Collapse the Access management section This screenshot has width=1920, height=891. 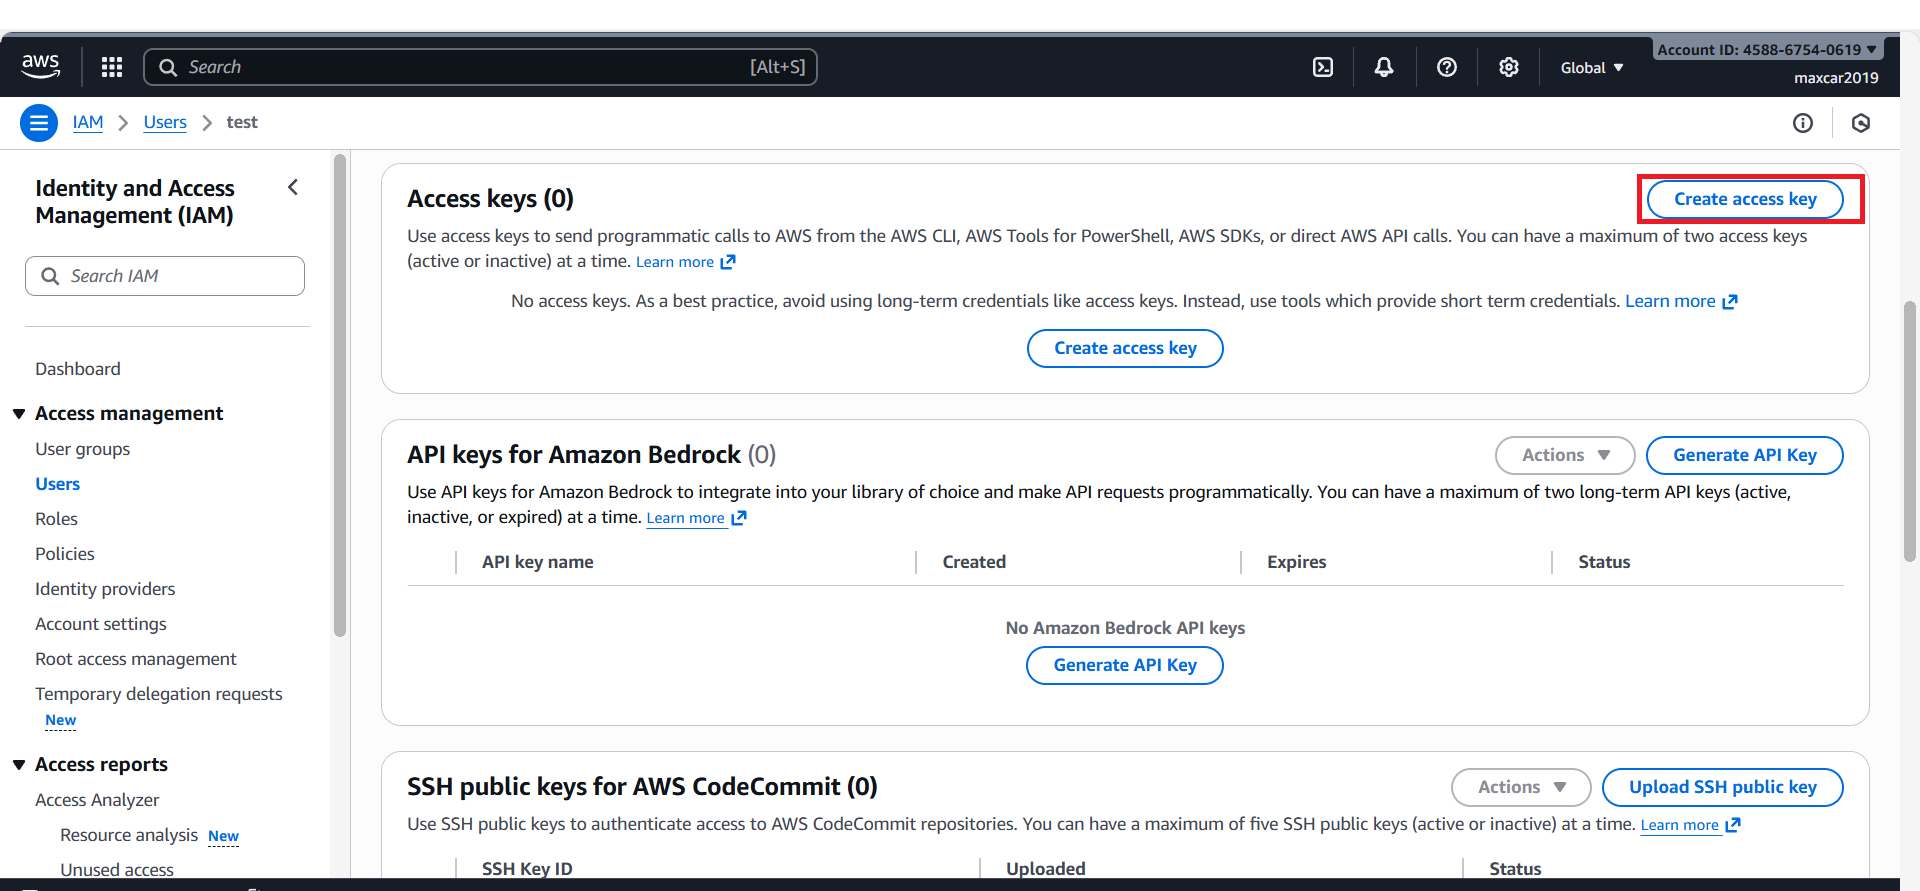click(x=19, y=414)
